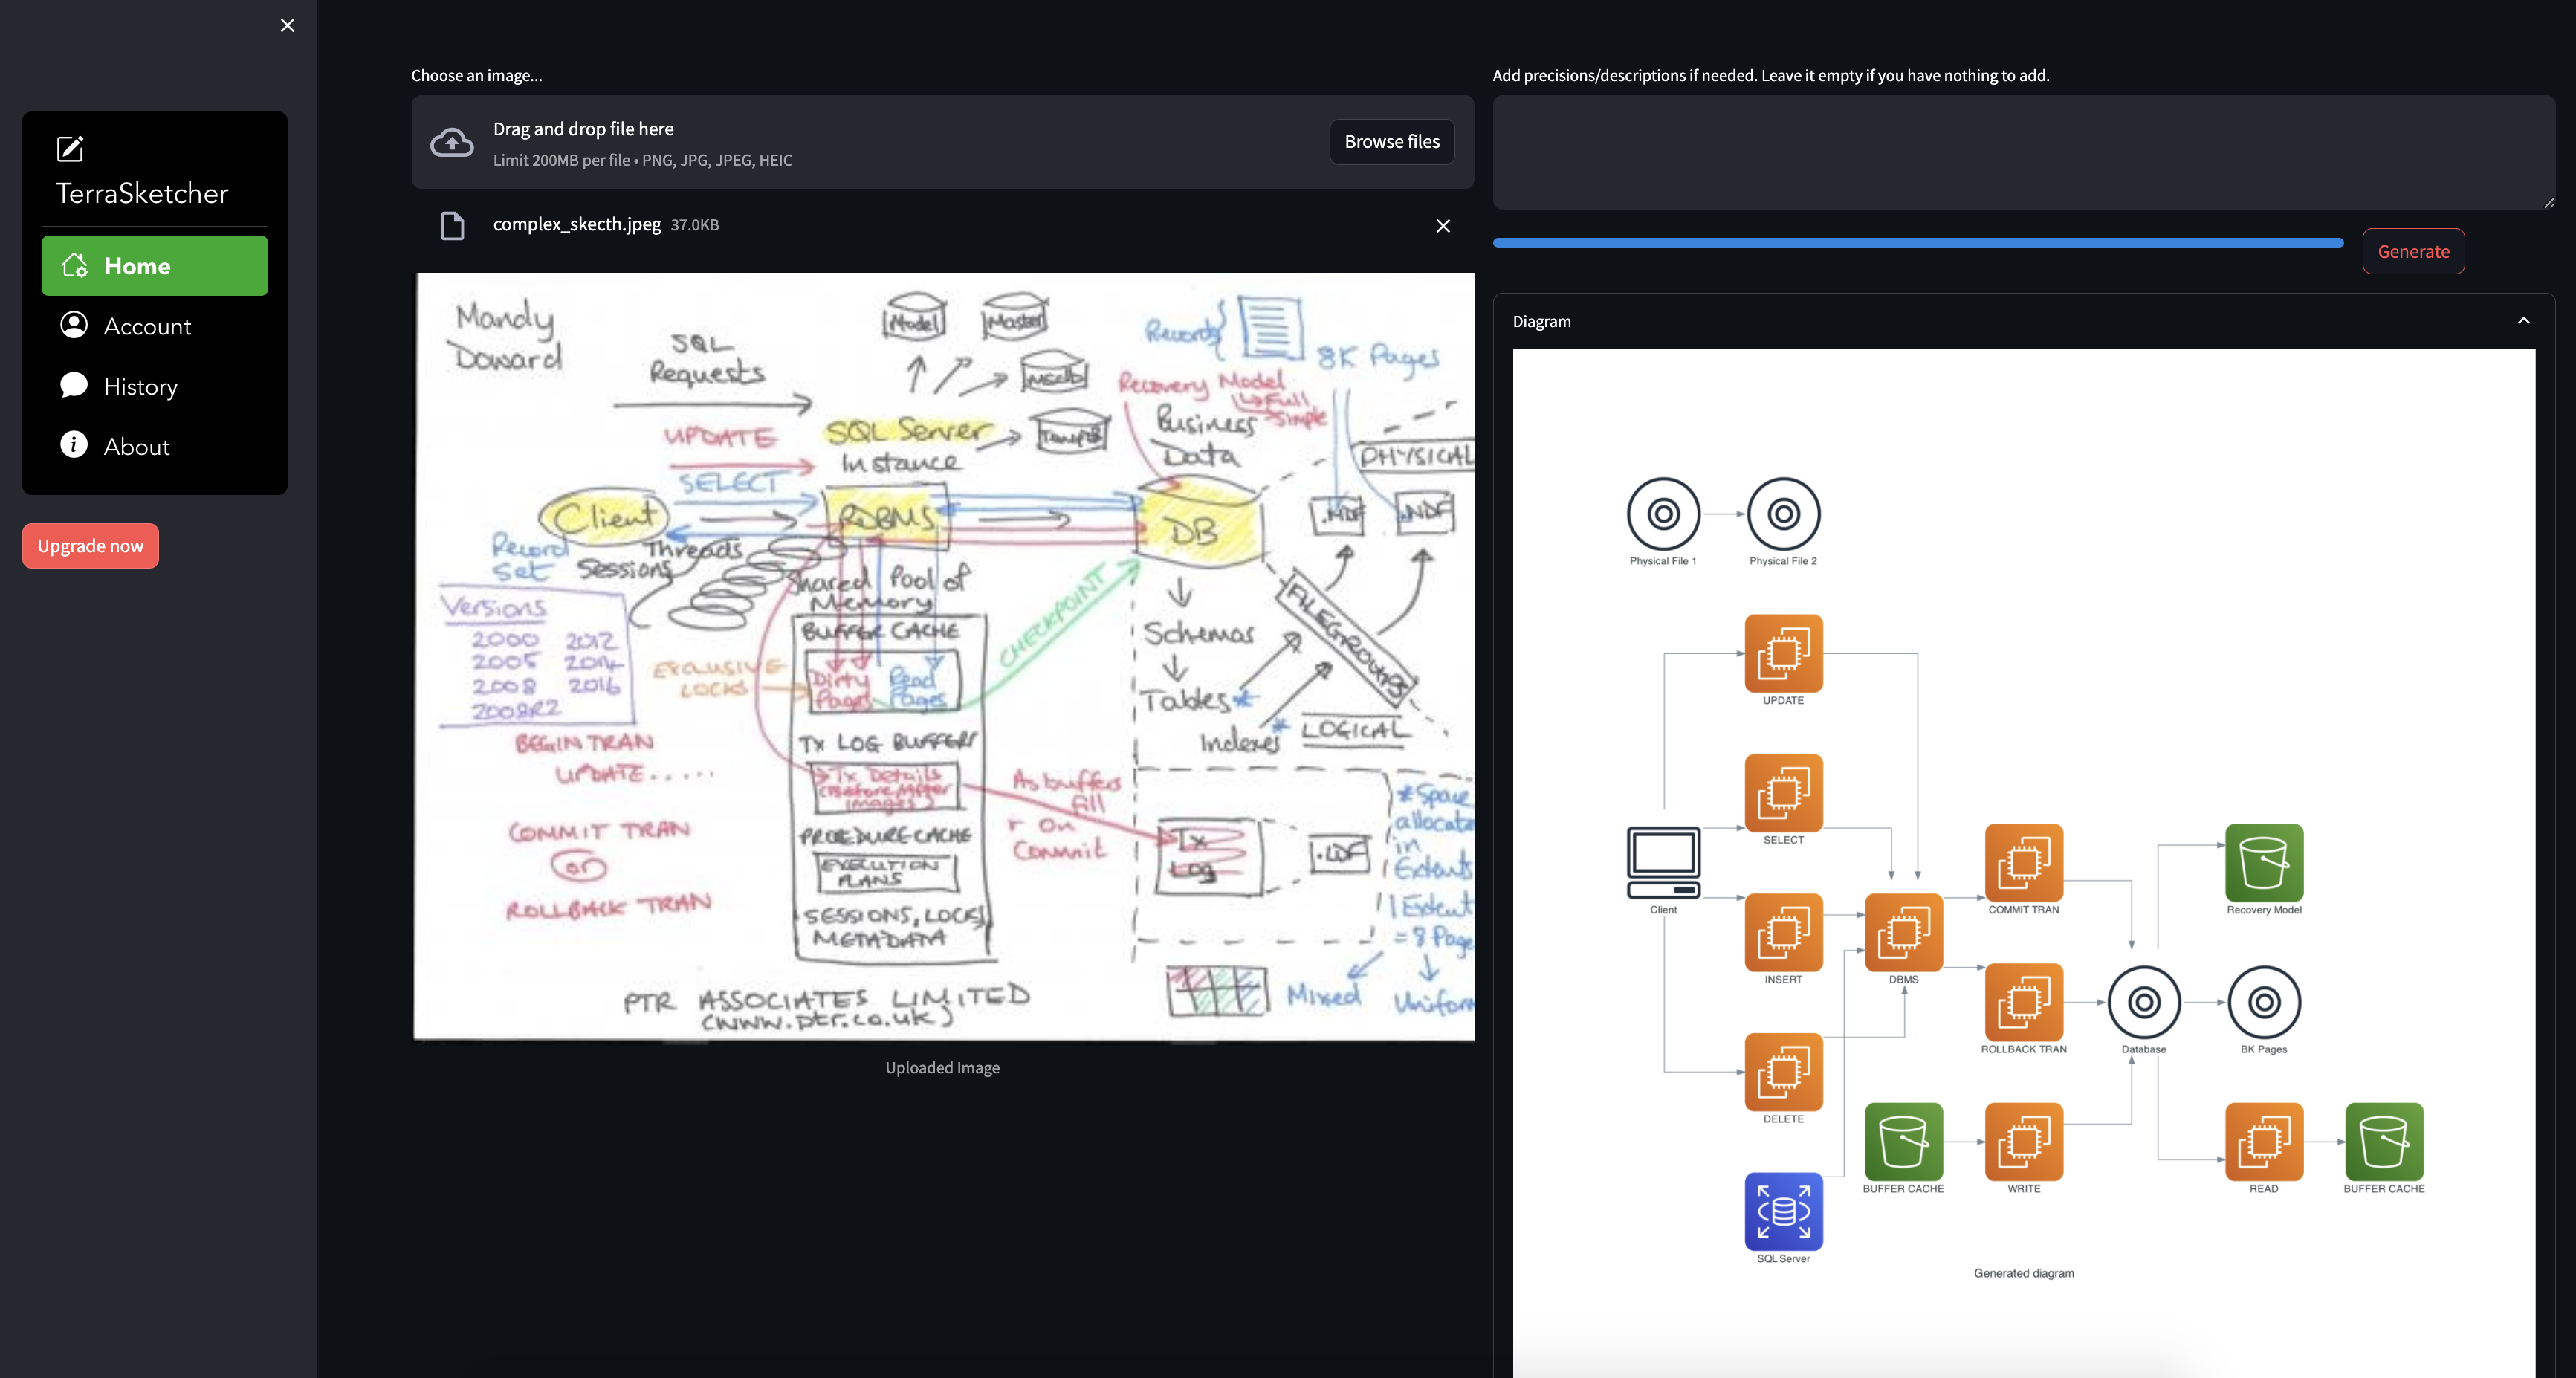Click the READ compute node icon

pos(2264,1142)
